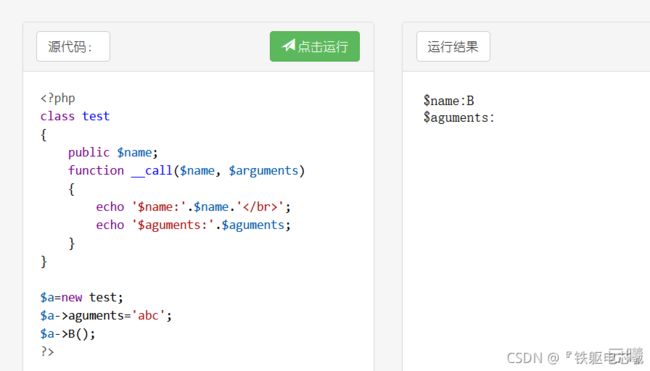This screenshot has width=650, height=371.
Task: Click the $aguments: output line
Action: click(459, 118)
